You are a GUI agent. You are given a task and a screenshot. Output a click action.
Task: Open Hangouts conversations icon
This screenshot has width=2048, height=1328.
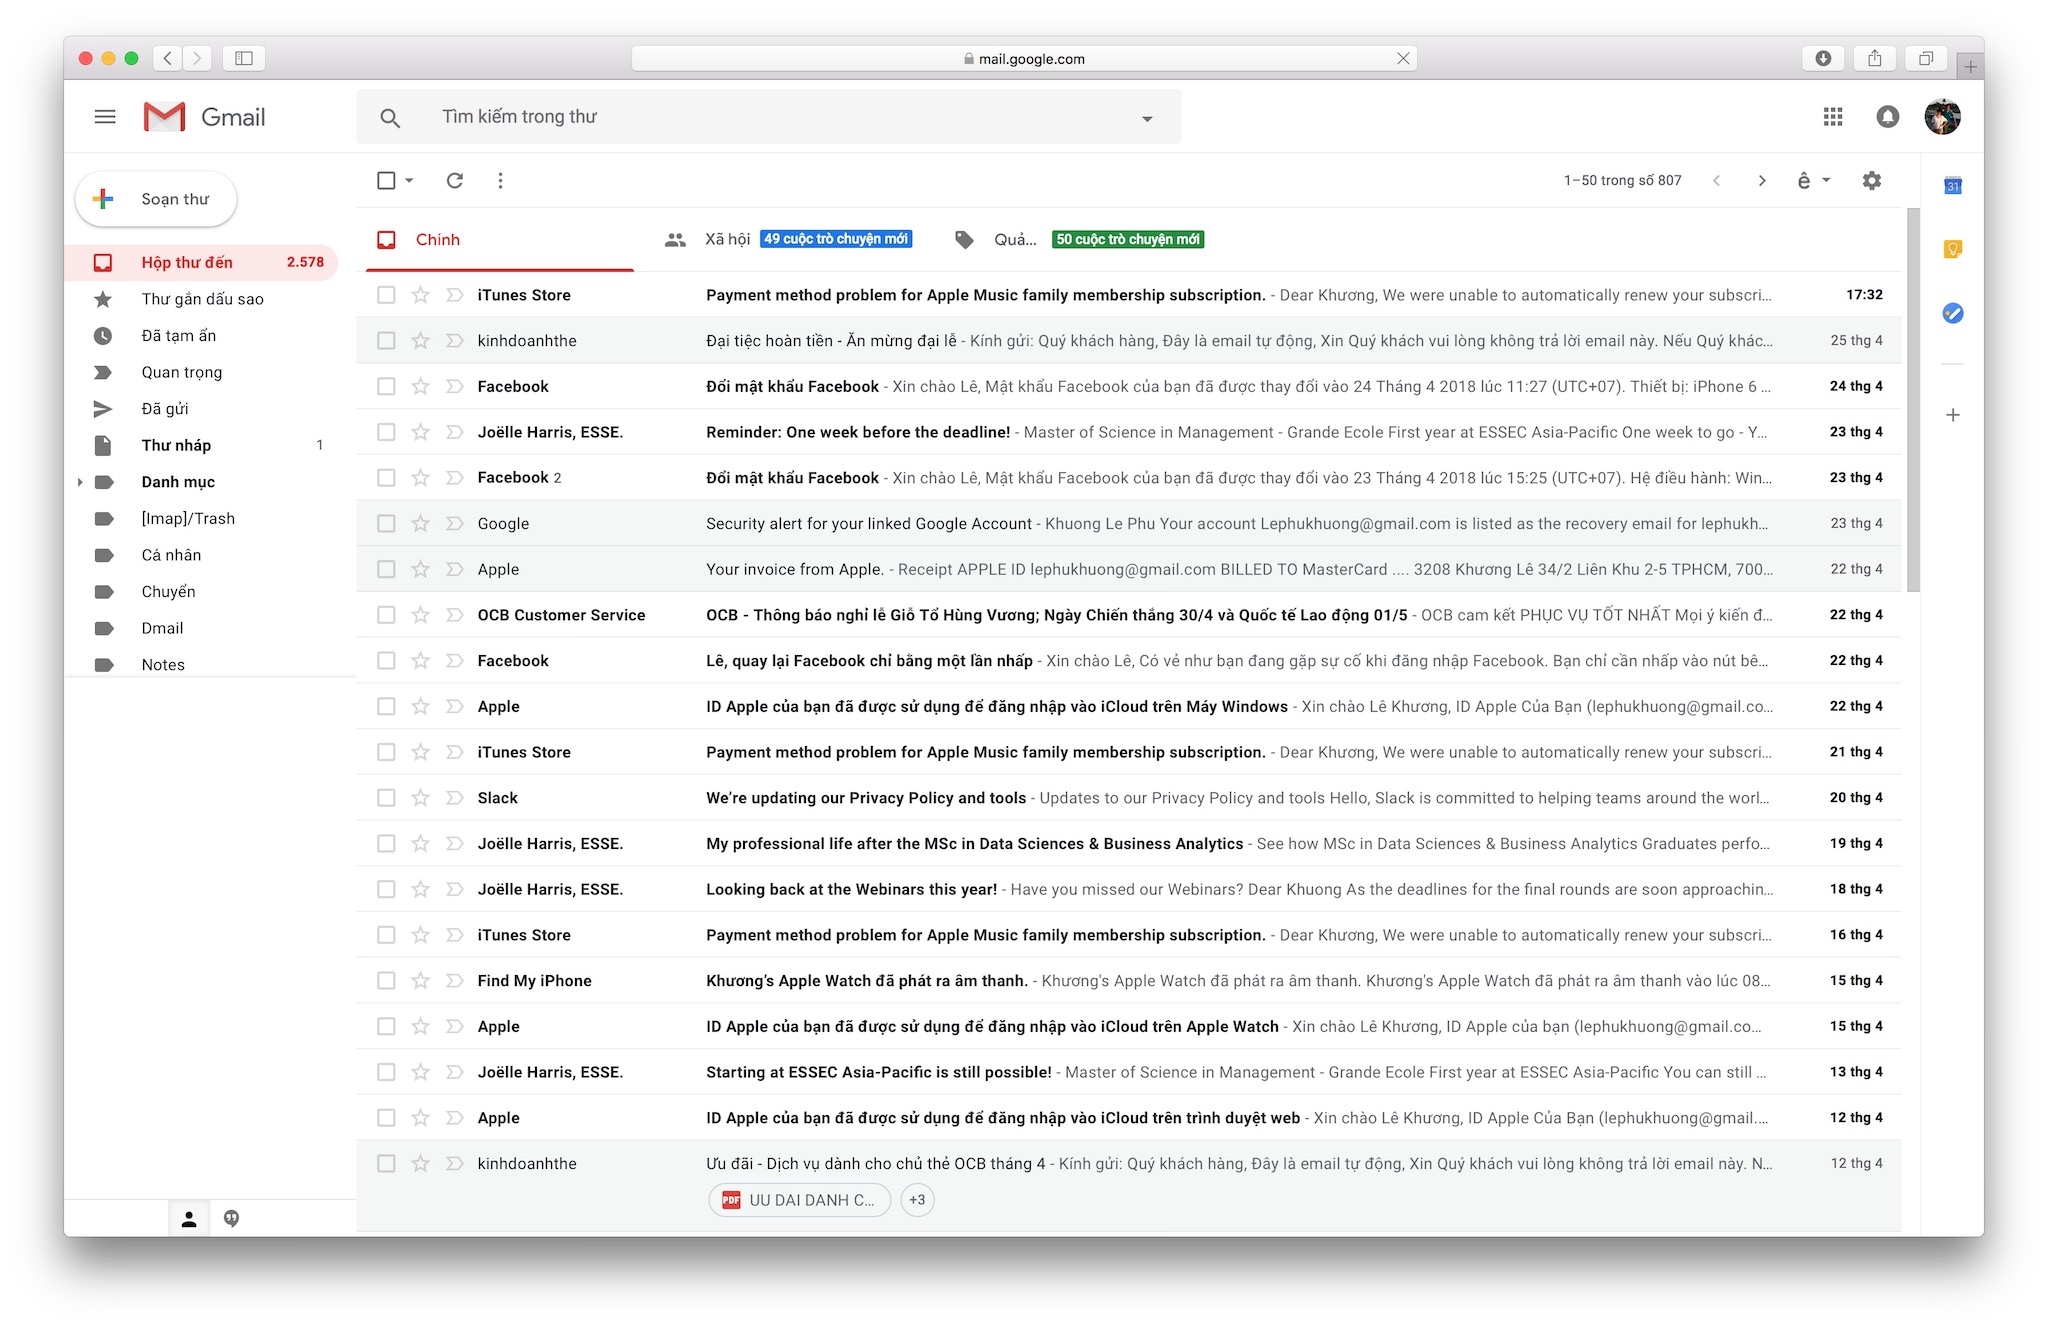231,1218
